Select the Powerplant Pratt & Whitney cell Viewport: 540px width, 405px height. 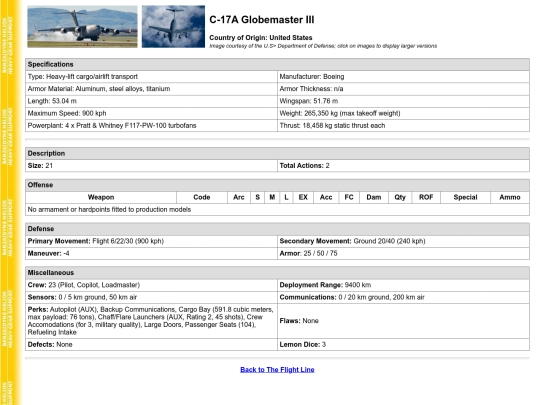(151, 125)
